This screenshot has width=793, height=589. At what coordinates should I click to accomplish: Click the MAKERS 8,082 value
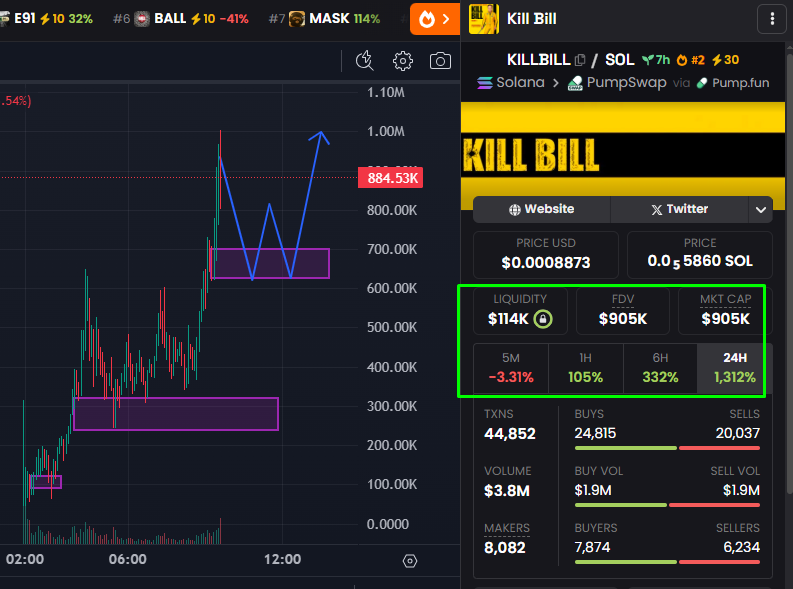pyautogui.click(x=505, y=548)
